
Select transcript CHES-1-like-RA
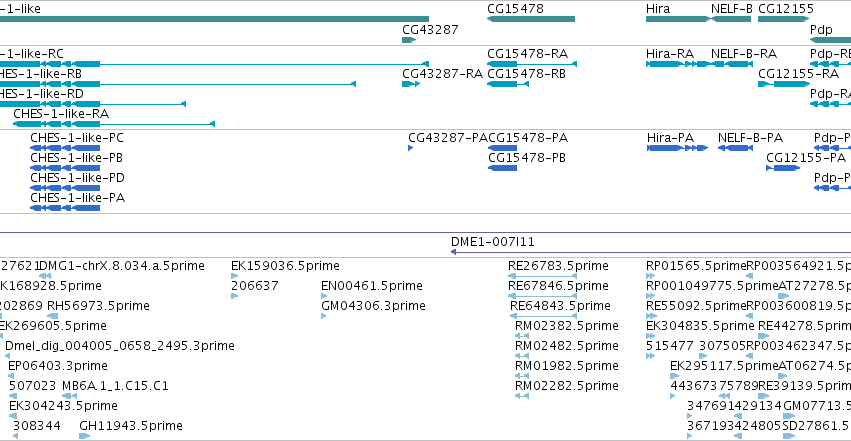[x=114, y=124]
